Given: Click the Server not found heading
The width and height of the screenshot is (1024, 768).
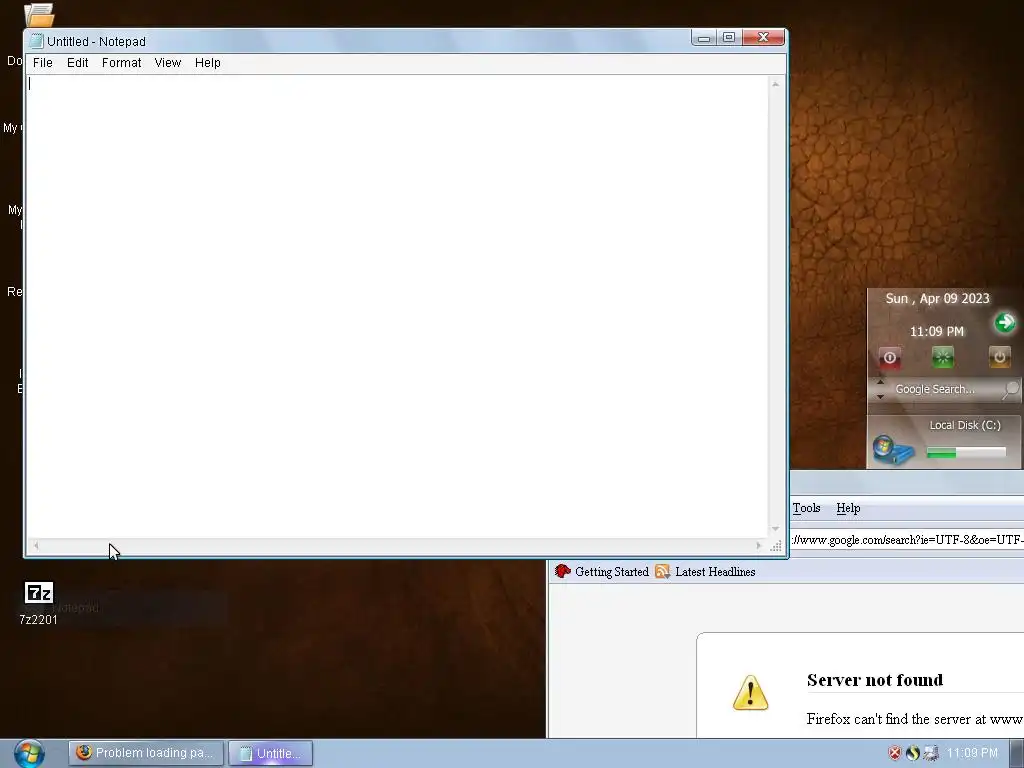Looking at the screenshot, I should [x=875, y=680].
